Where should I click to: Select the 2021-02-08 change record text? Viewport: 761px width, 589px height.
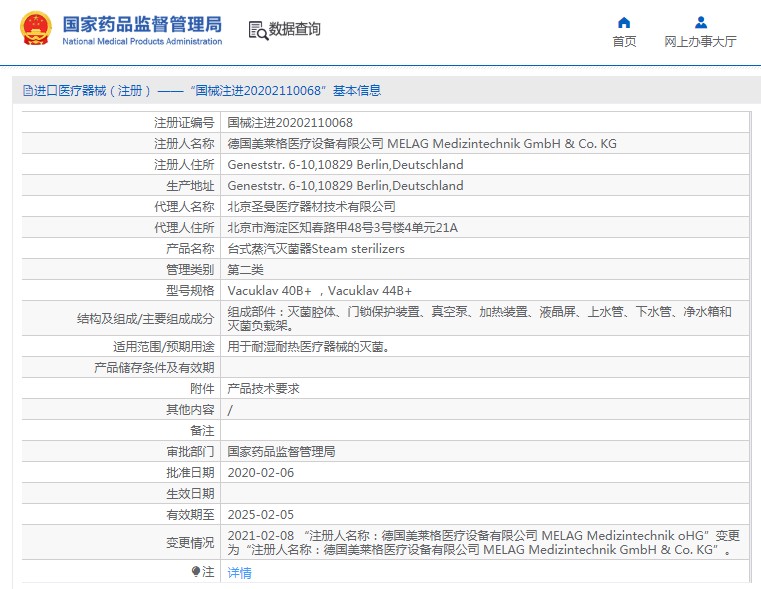484,542
